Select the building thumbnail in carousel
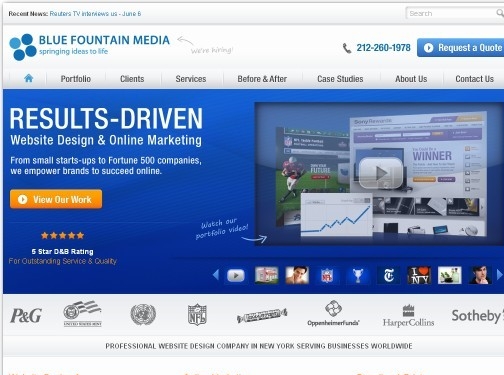Viewport: 504px width, 375px height. pyautogui.click(x=266, y=275)
